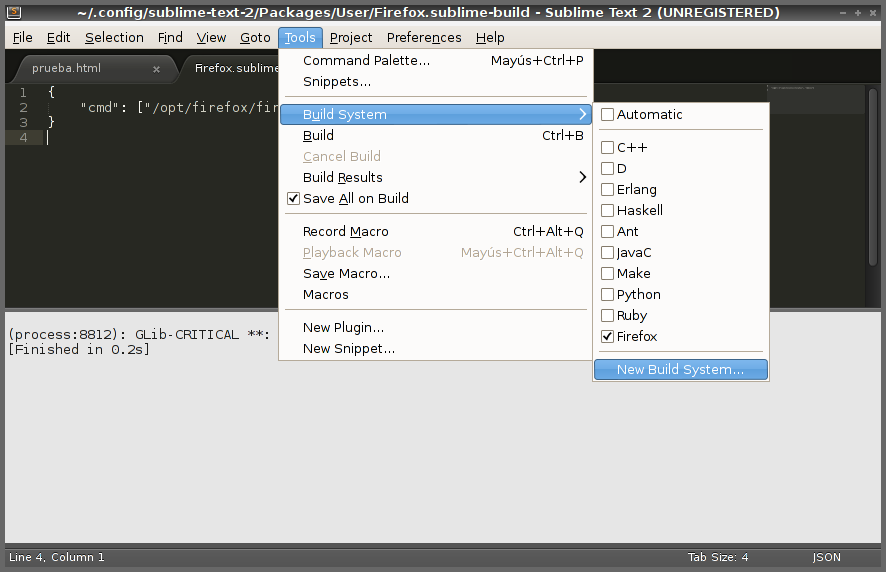The height and width of the screenshot is (572, 886).
Task: Choose Command Palette from Tools menu
Action: pos(436,60)
